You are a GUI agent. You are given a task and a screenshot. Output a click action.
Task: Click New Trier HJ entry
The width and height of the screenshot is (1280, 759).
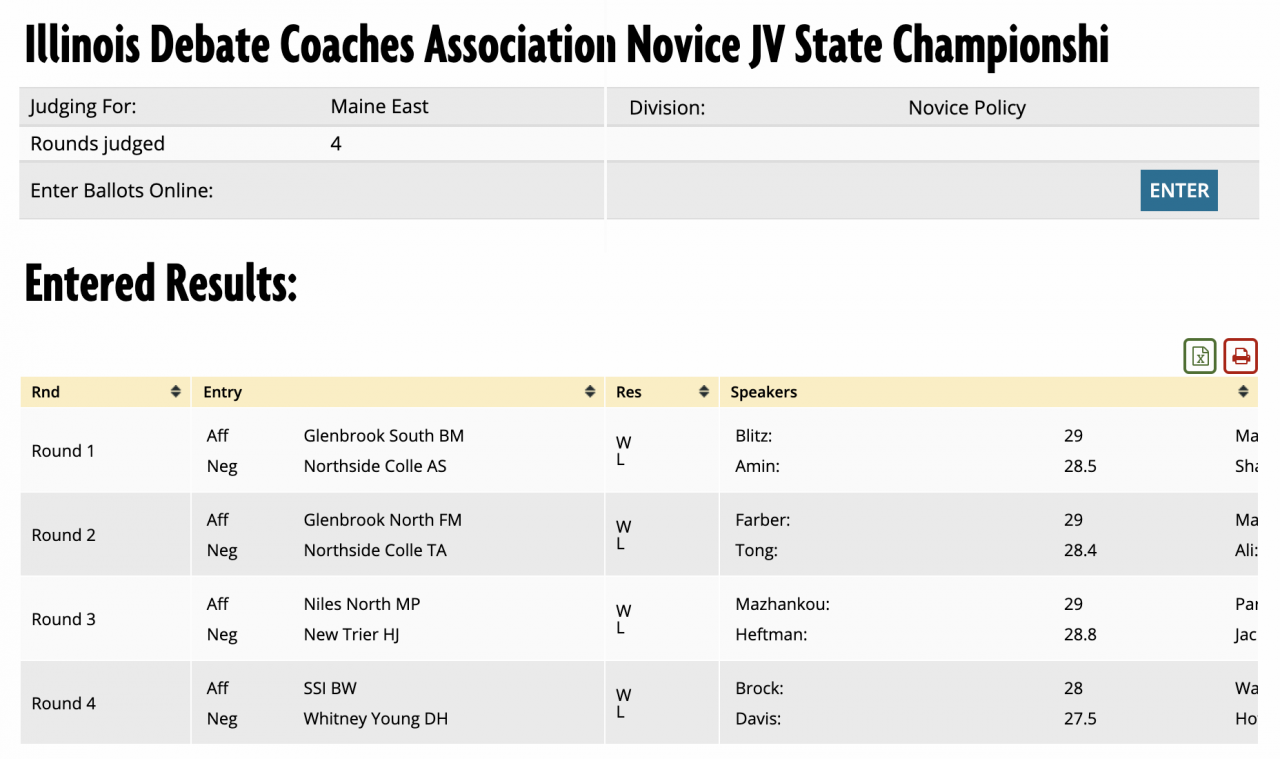coord(351,634)
